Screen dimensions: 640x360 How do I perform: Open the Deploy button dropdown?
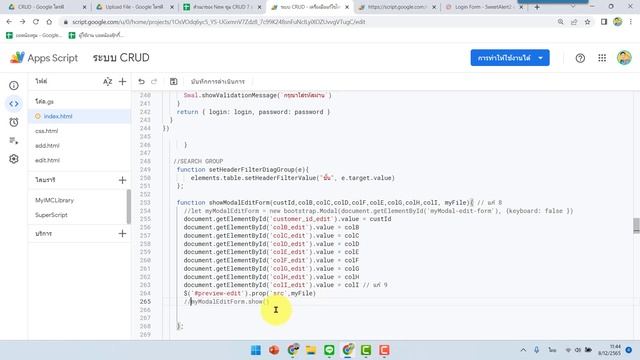point(510,58)
